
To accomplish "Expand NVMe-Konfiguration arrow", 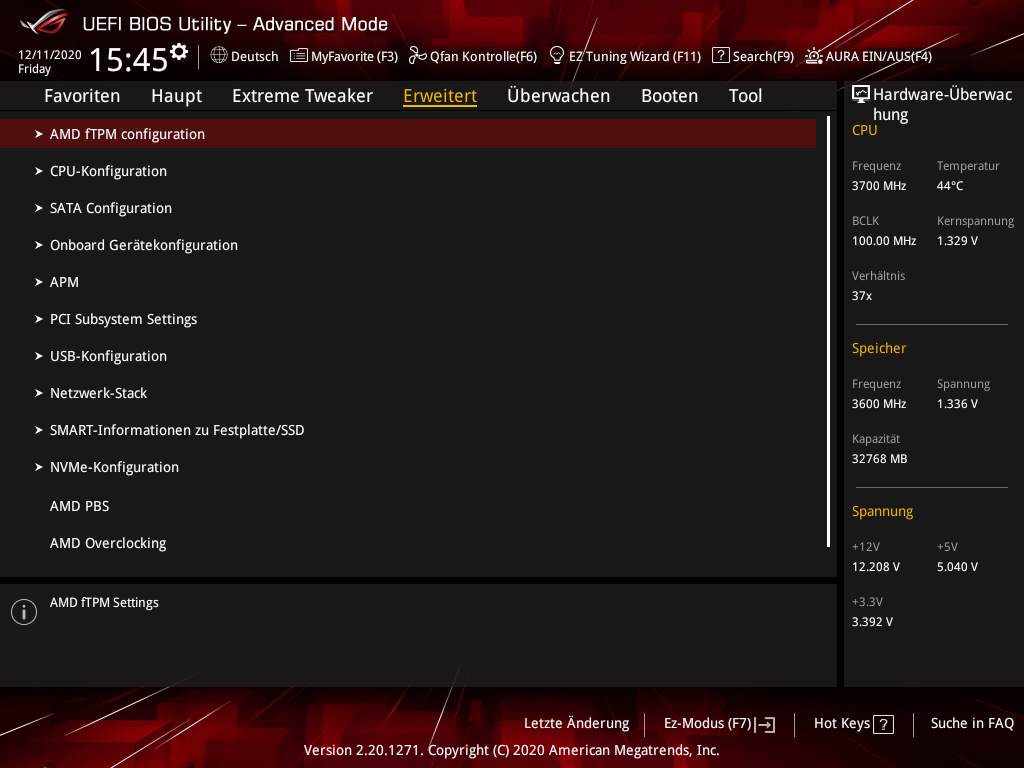I will point(39,467).
